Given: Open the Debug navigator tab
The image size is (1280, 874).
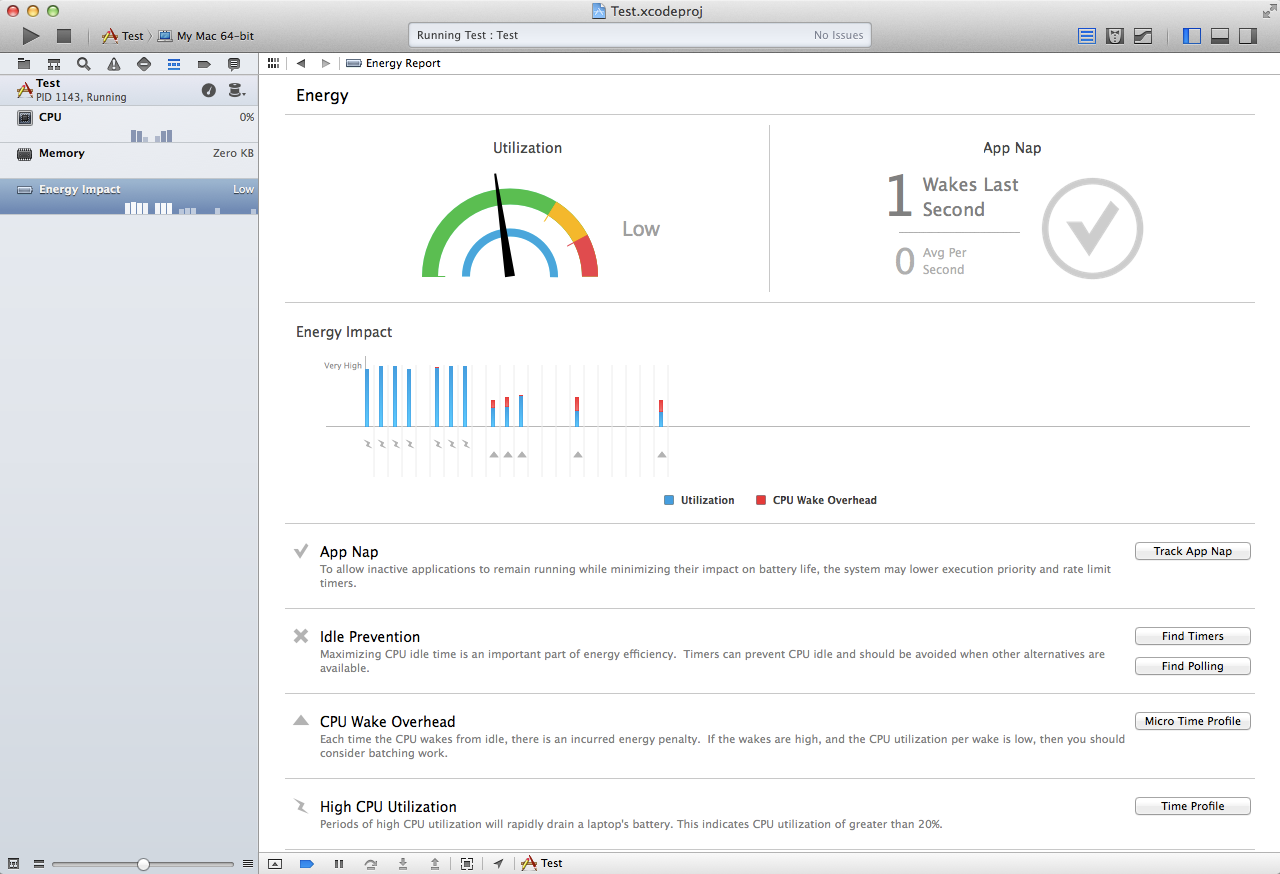Looking at the screenshot, I should 174,64.
